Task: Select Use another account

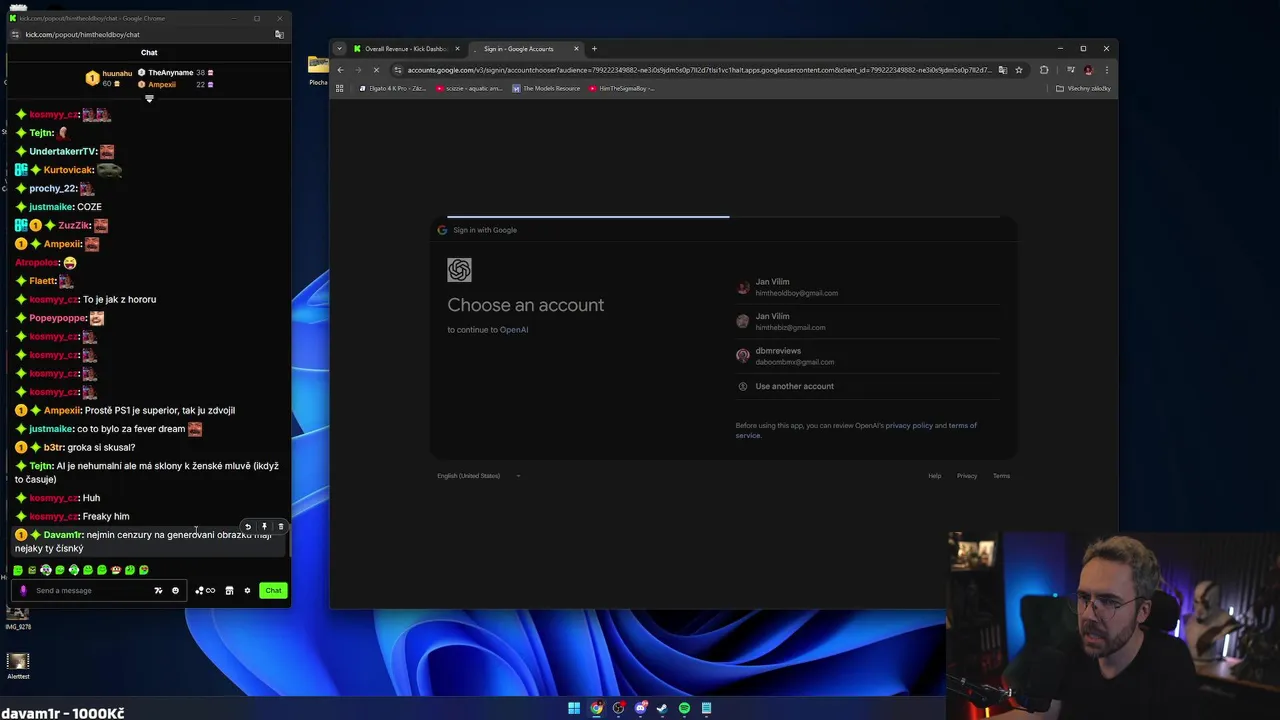Action: click(x=867, y=386)
